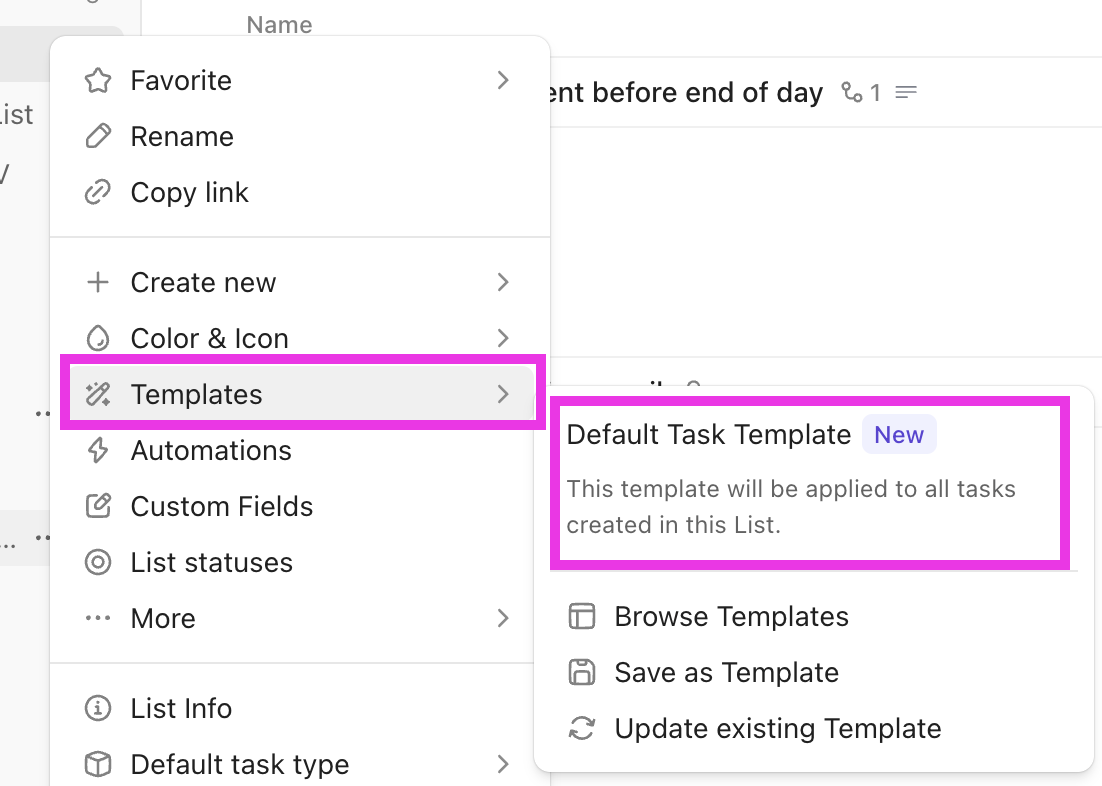Expand the Favorite submenu arrow
Image resolution: width=1102 pixels, height=786 pixels.
click(503, 81)
